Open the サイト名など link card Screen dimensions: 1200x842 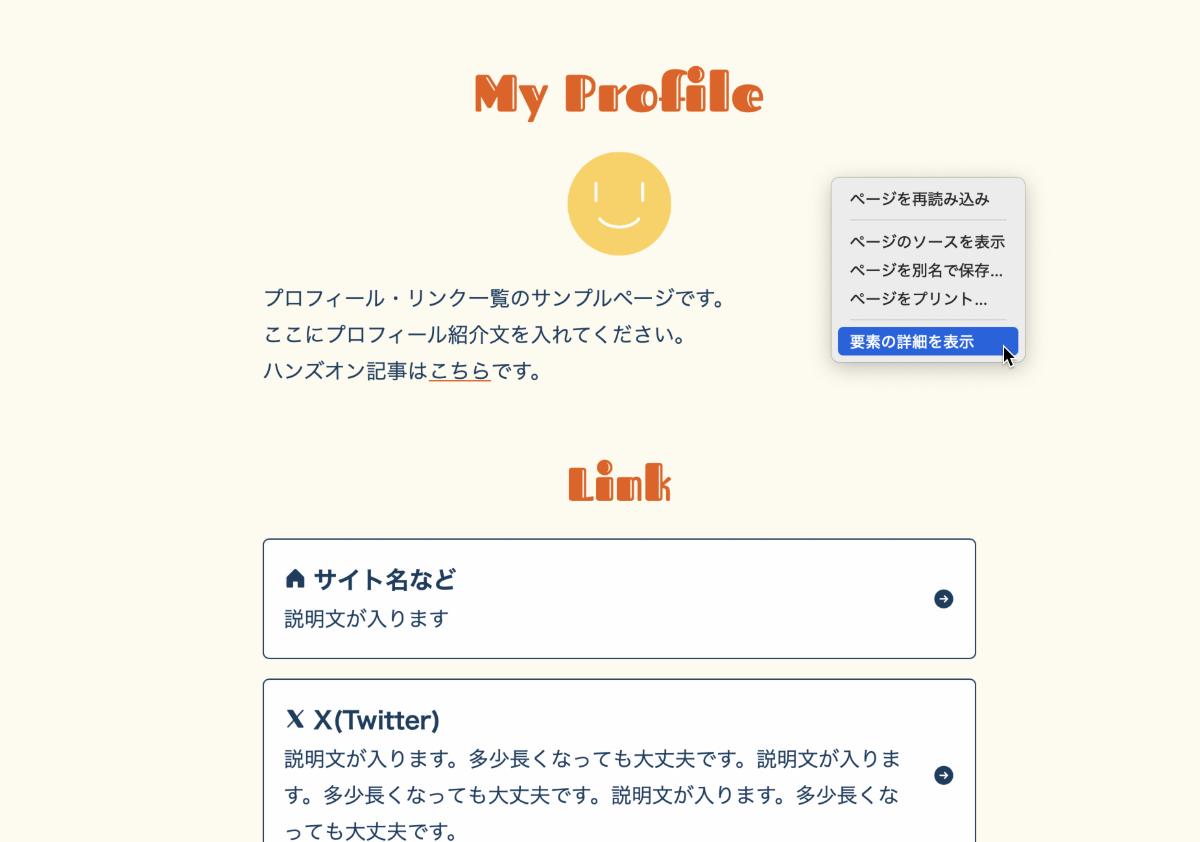pos(619,598)
